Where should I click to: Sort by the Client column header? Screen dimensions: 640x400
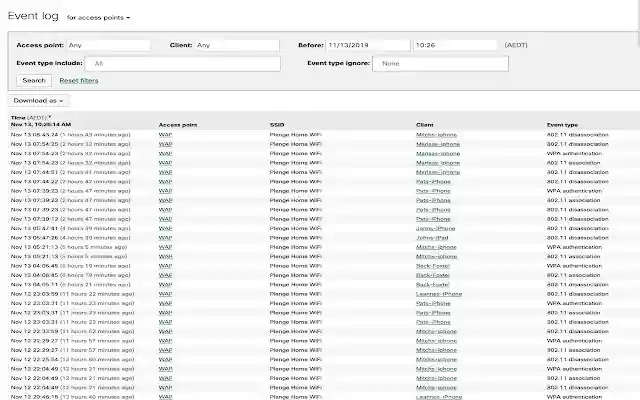425,125
